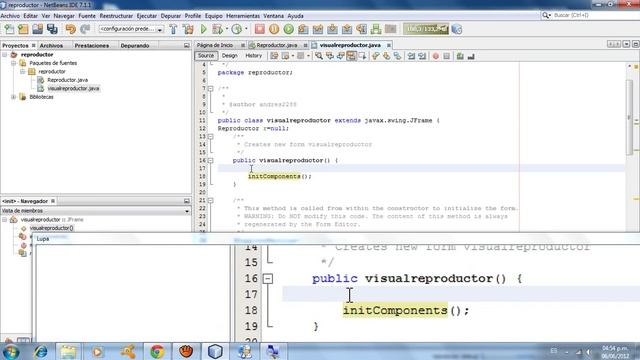The width and height of the screenshot is (640, 360).
Task: Collapse the Paquetes de fuentes node
Action: pos(14,63)
